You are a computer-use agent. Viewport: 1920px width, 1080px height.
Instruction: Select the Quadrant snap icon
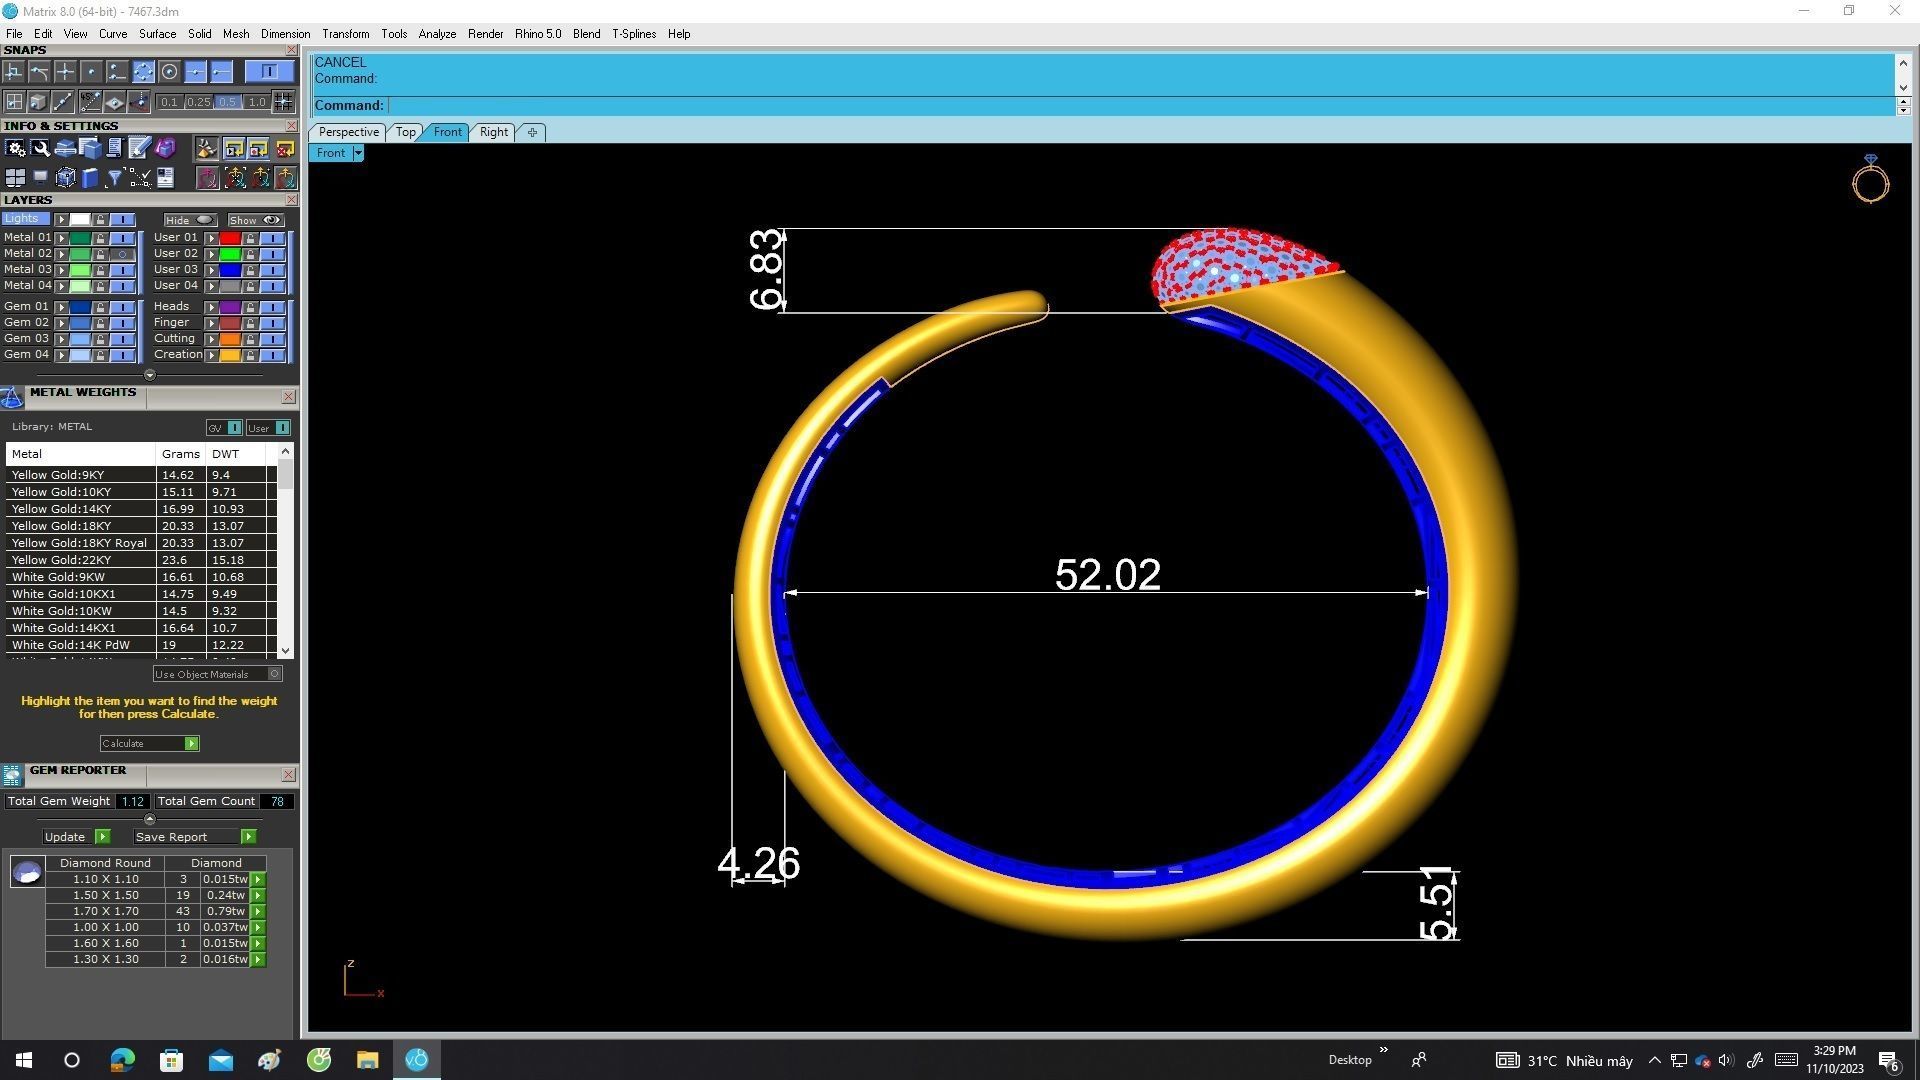coord(143,72)
